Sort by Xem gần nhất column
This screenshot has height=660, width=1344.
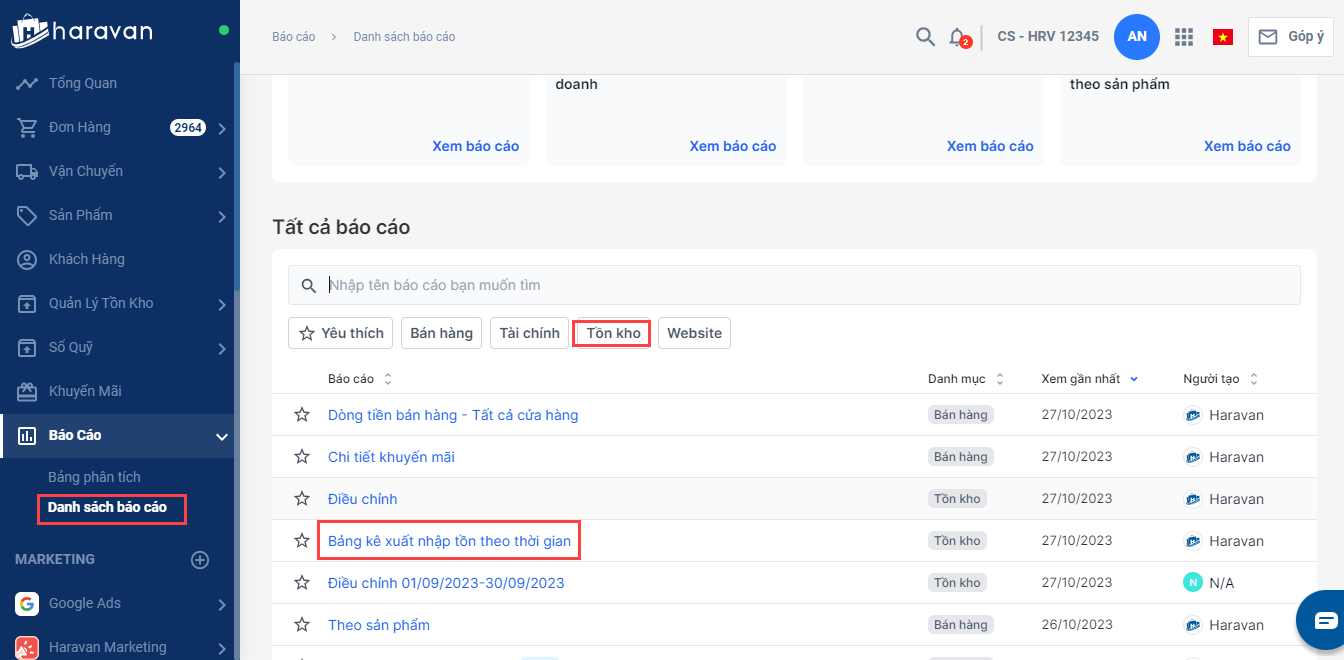(x=1089, y=379)
